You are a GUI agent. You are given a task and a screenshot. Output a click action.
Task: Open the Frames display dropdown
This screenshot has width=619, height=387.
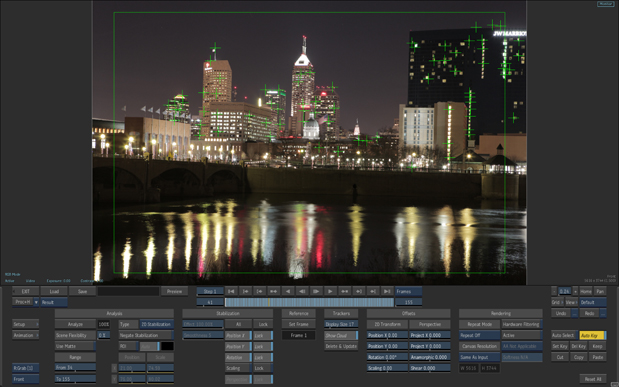408,291
